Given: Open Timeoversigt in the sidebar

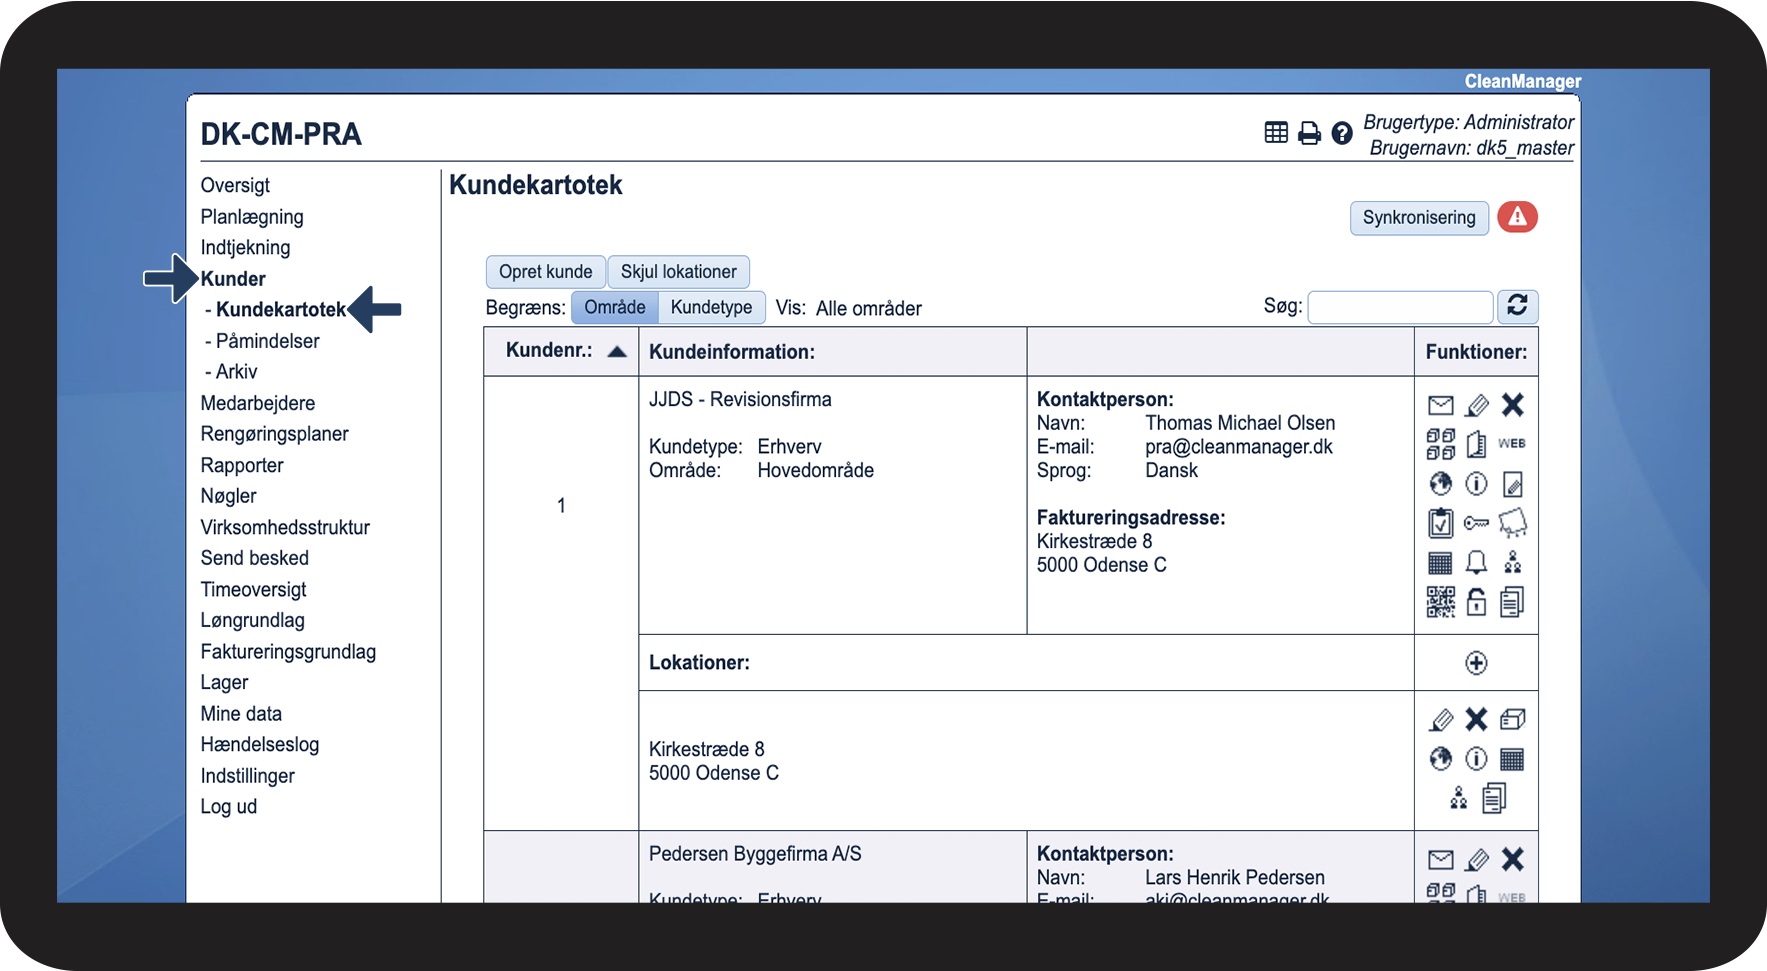Looking at the screenshot, I should click(254, 590).
